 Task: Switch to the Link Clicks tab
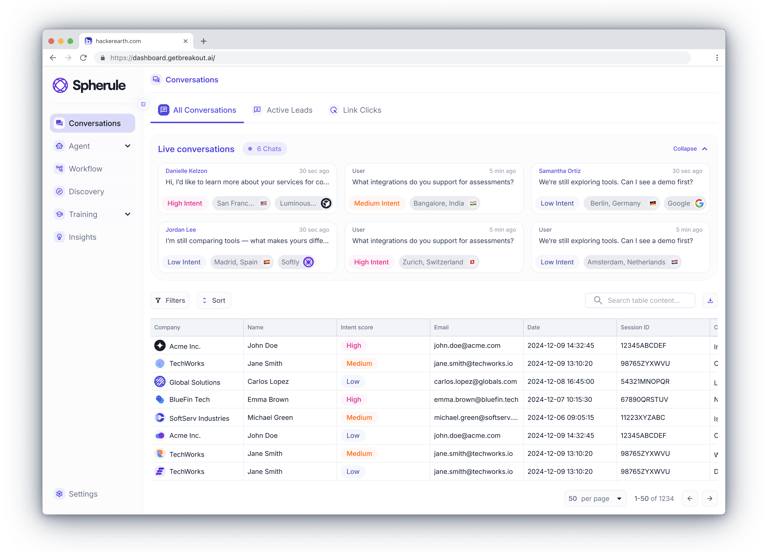tap(356, 110)
